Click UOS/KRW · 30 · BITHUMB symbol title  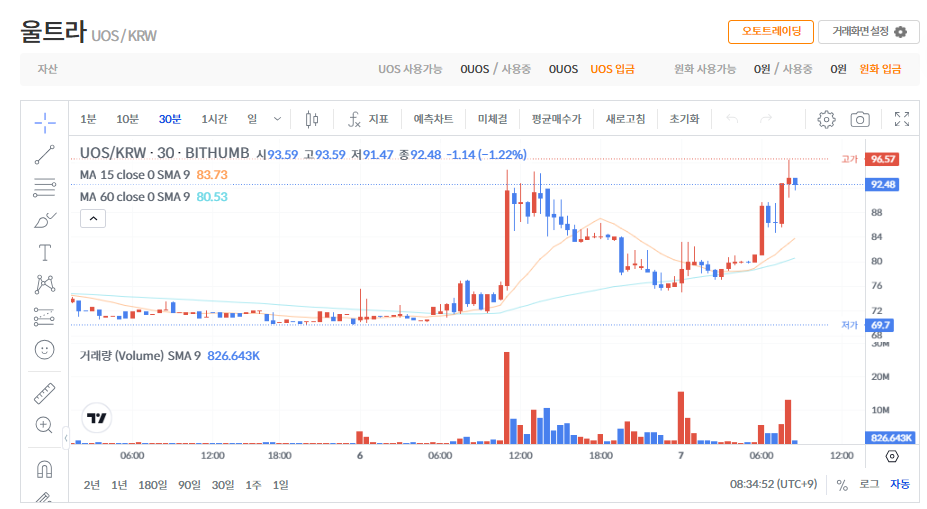tap(164, 153)
